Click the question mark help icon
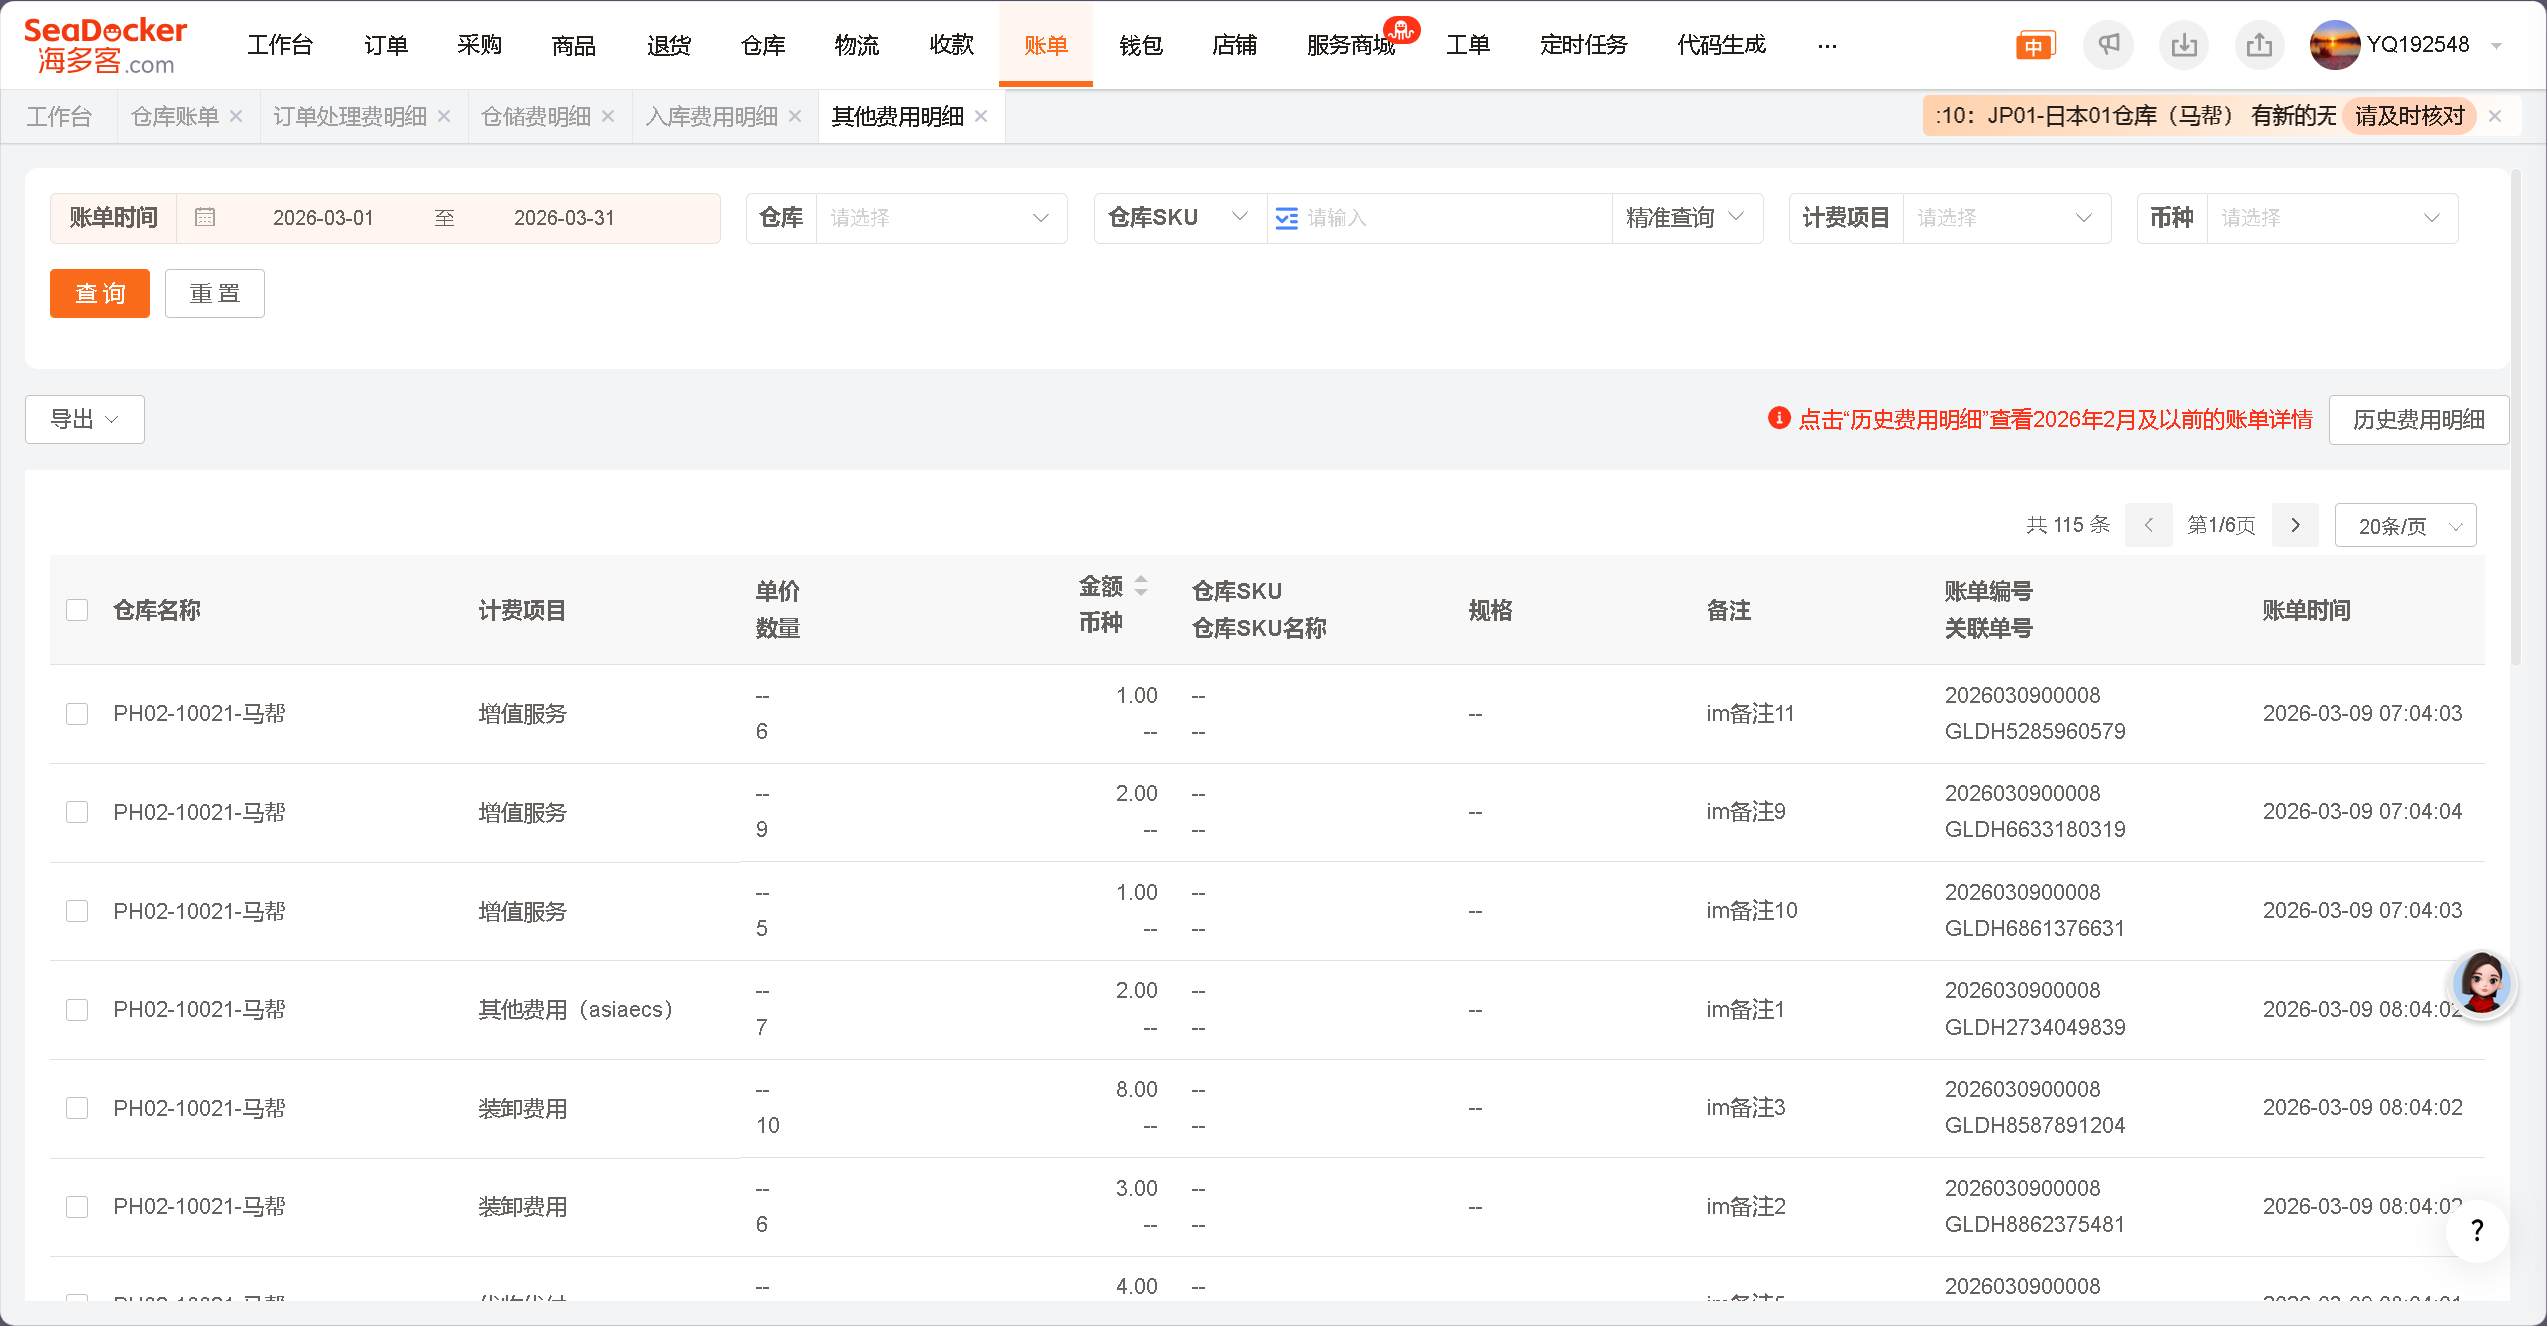Viewport: 2547px width, 1326px height. (2476, 1231)
